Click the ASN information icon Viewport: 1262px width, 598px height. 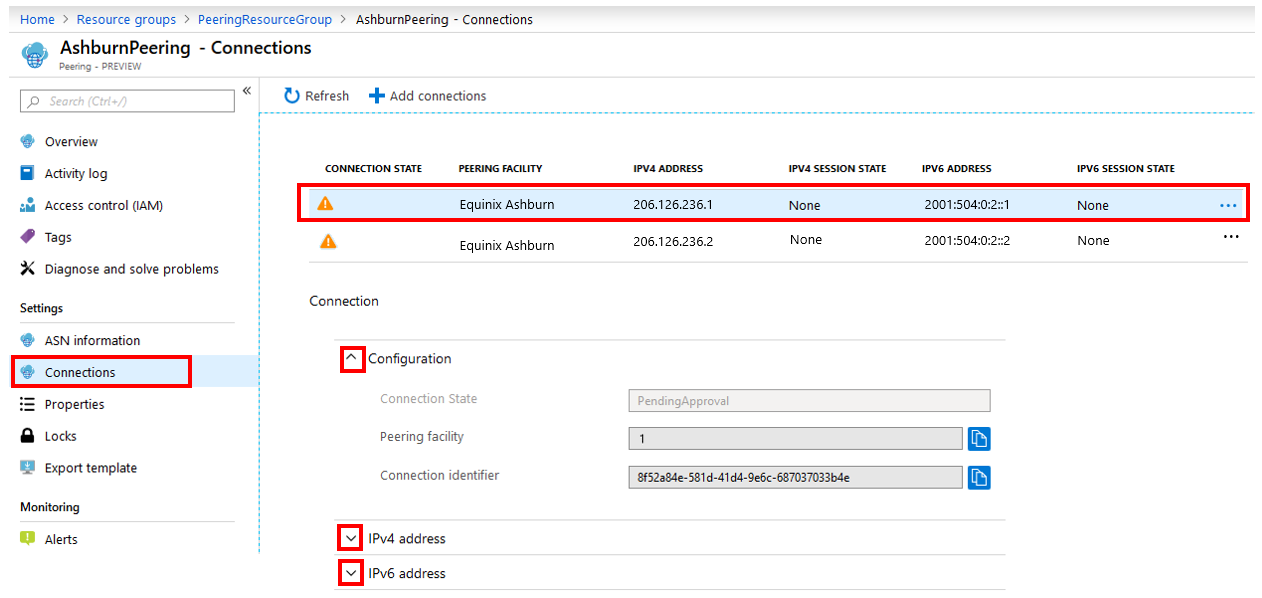click(28, 340)
